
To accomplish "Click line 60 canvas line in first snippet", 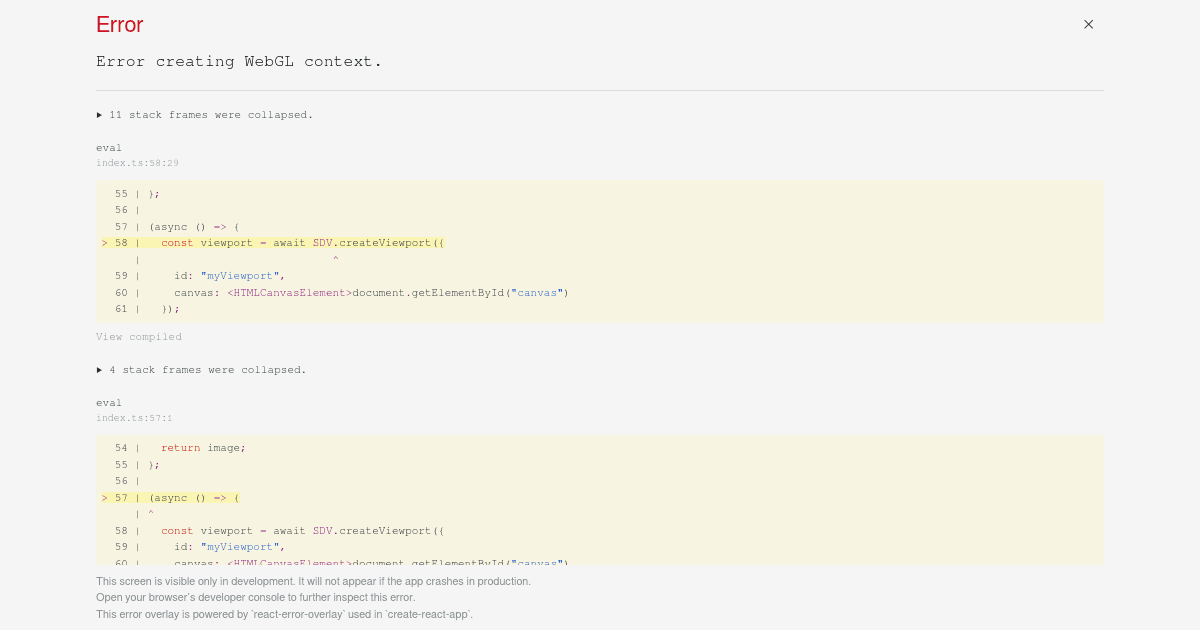I will pos(341,293).
